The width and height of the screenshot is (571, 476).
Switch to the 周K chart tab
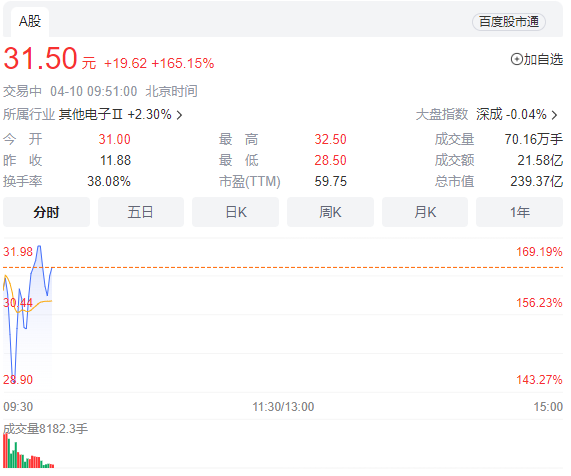330,212
